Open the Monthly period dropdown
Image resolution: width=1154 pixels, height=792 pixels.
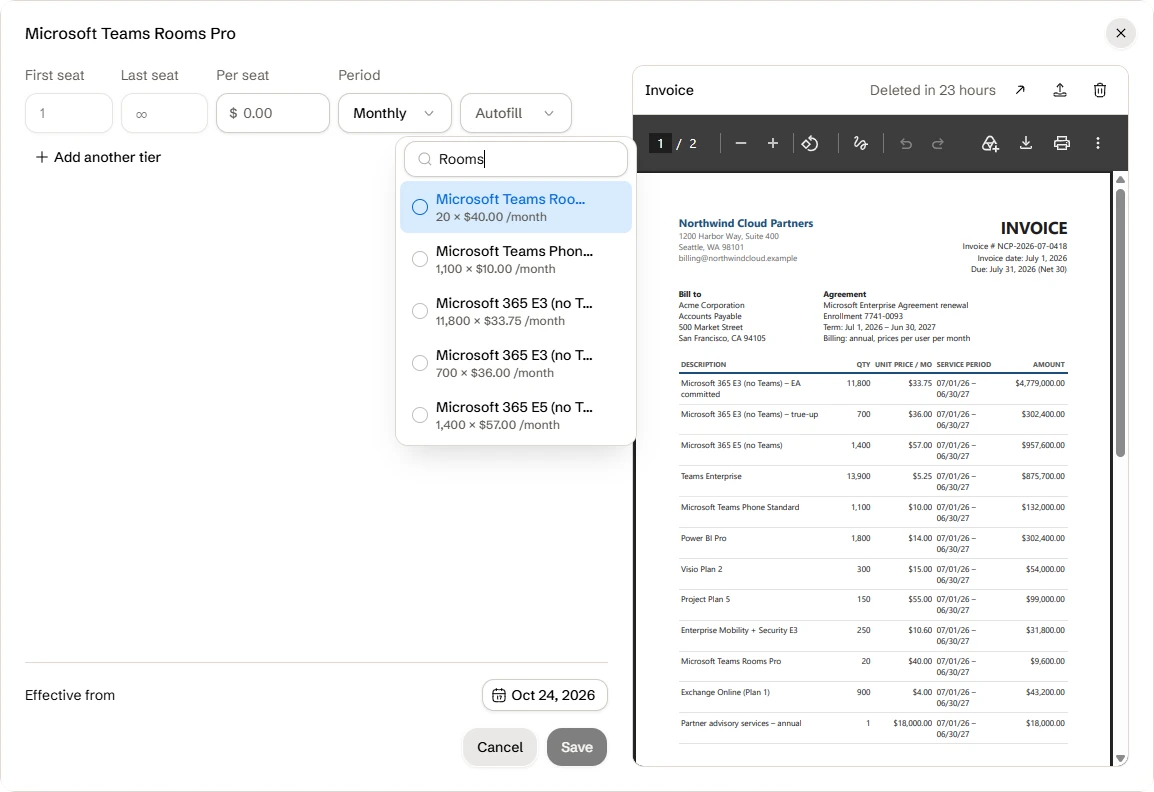[x=394, y=113]
